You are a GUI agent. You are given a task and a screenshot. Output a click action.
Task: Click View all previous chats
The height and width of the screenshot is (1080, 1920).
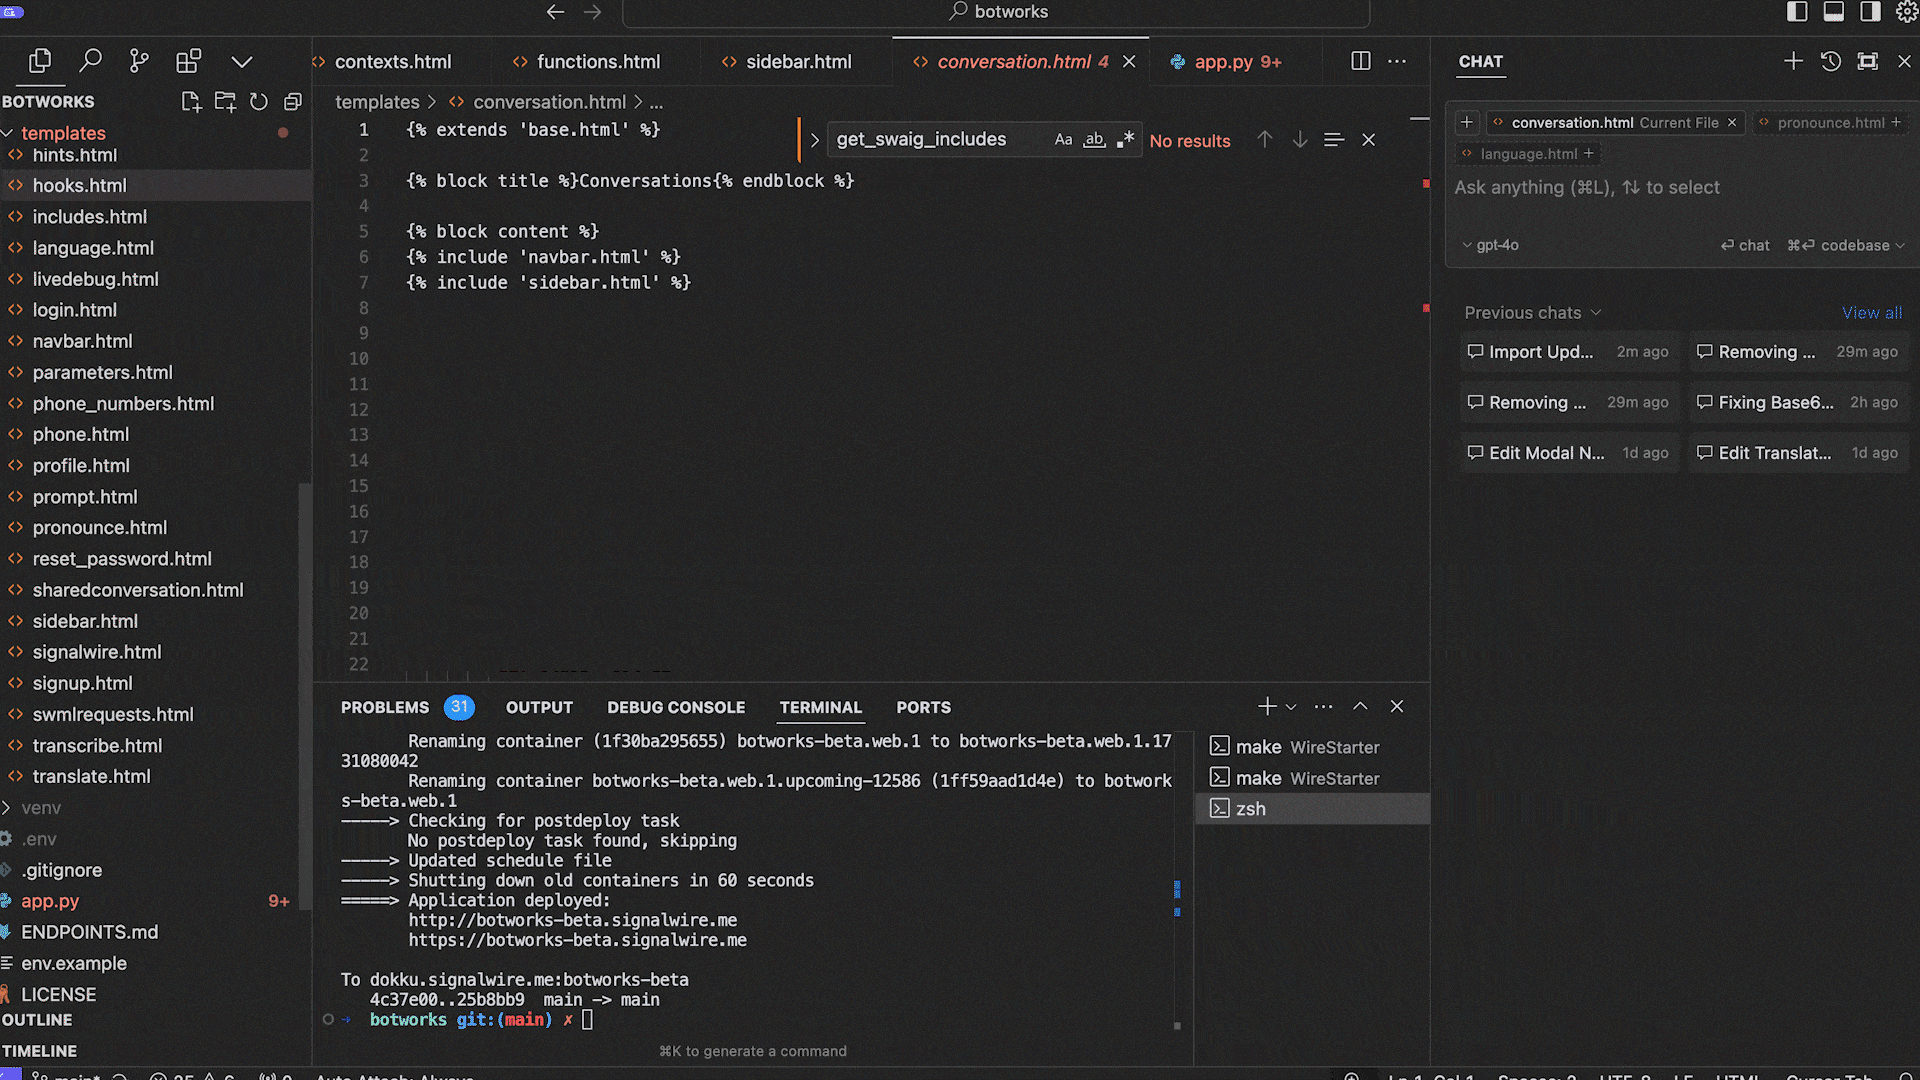point(1871,313)
